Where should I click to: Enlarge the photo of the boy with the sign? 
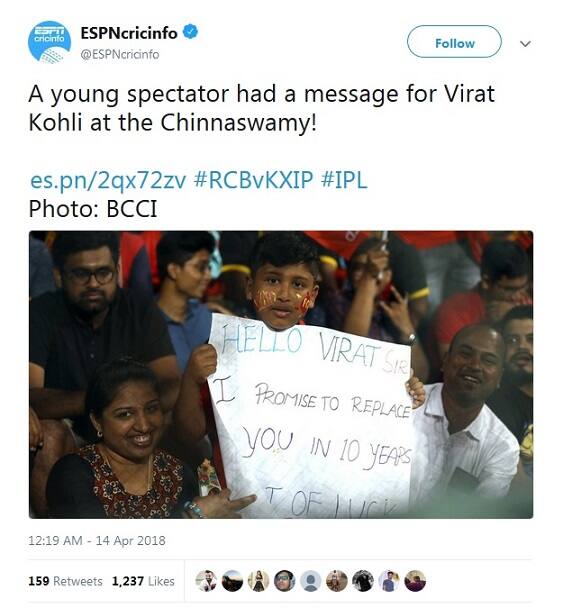click(x=281, y=375)
